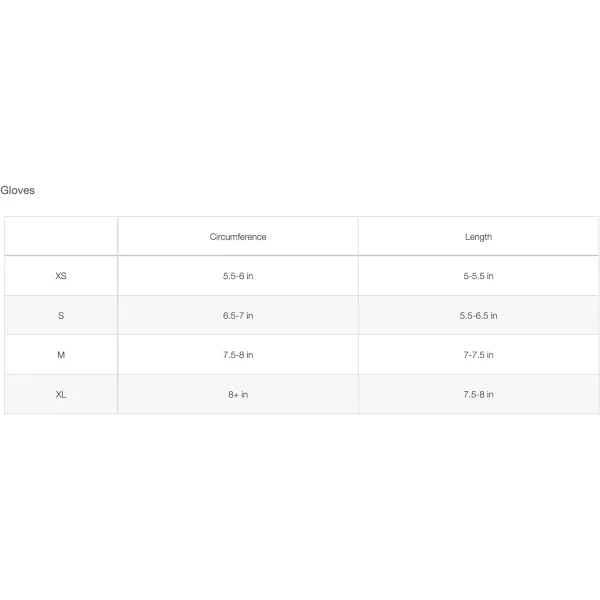
Task: Click the 5-5.5 in length cell
Action: click(x=478, y=276)
